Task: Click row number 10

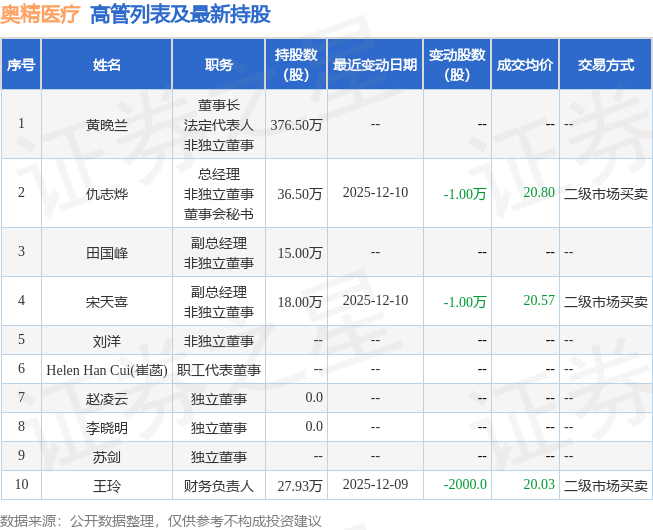Action: click(x=21, y=484)
